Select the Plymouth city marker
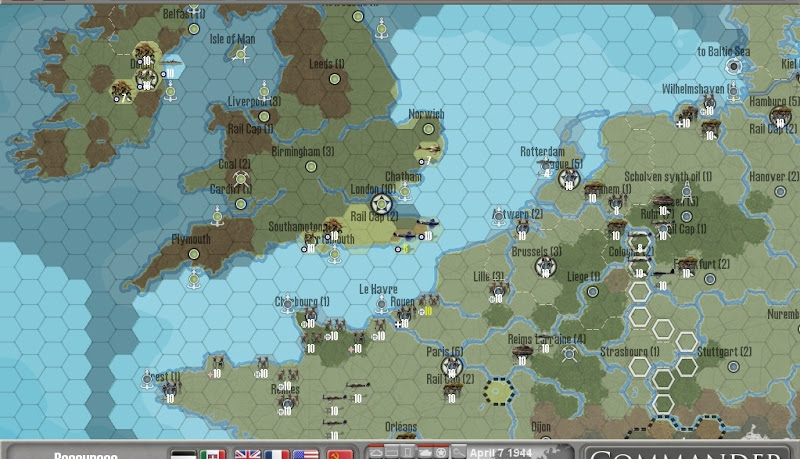The height and width of the screenshot is (459, 800). click(194, 253)
